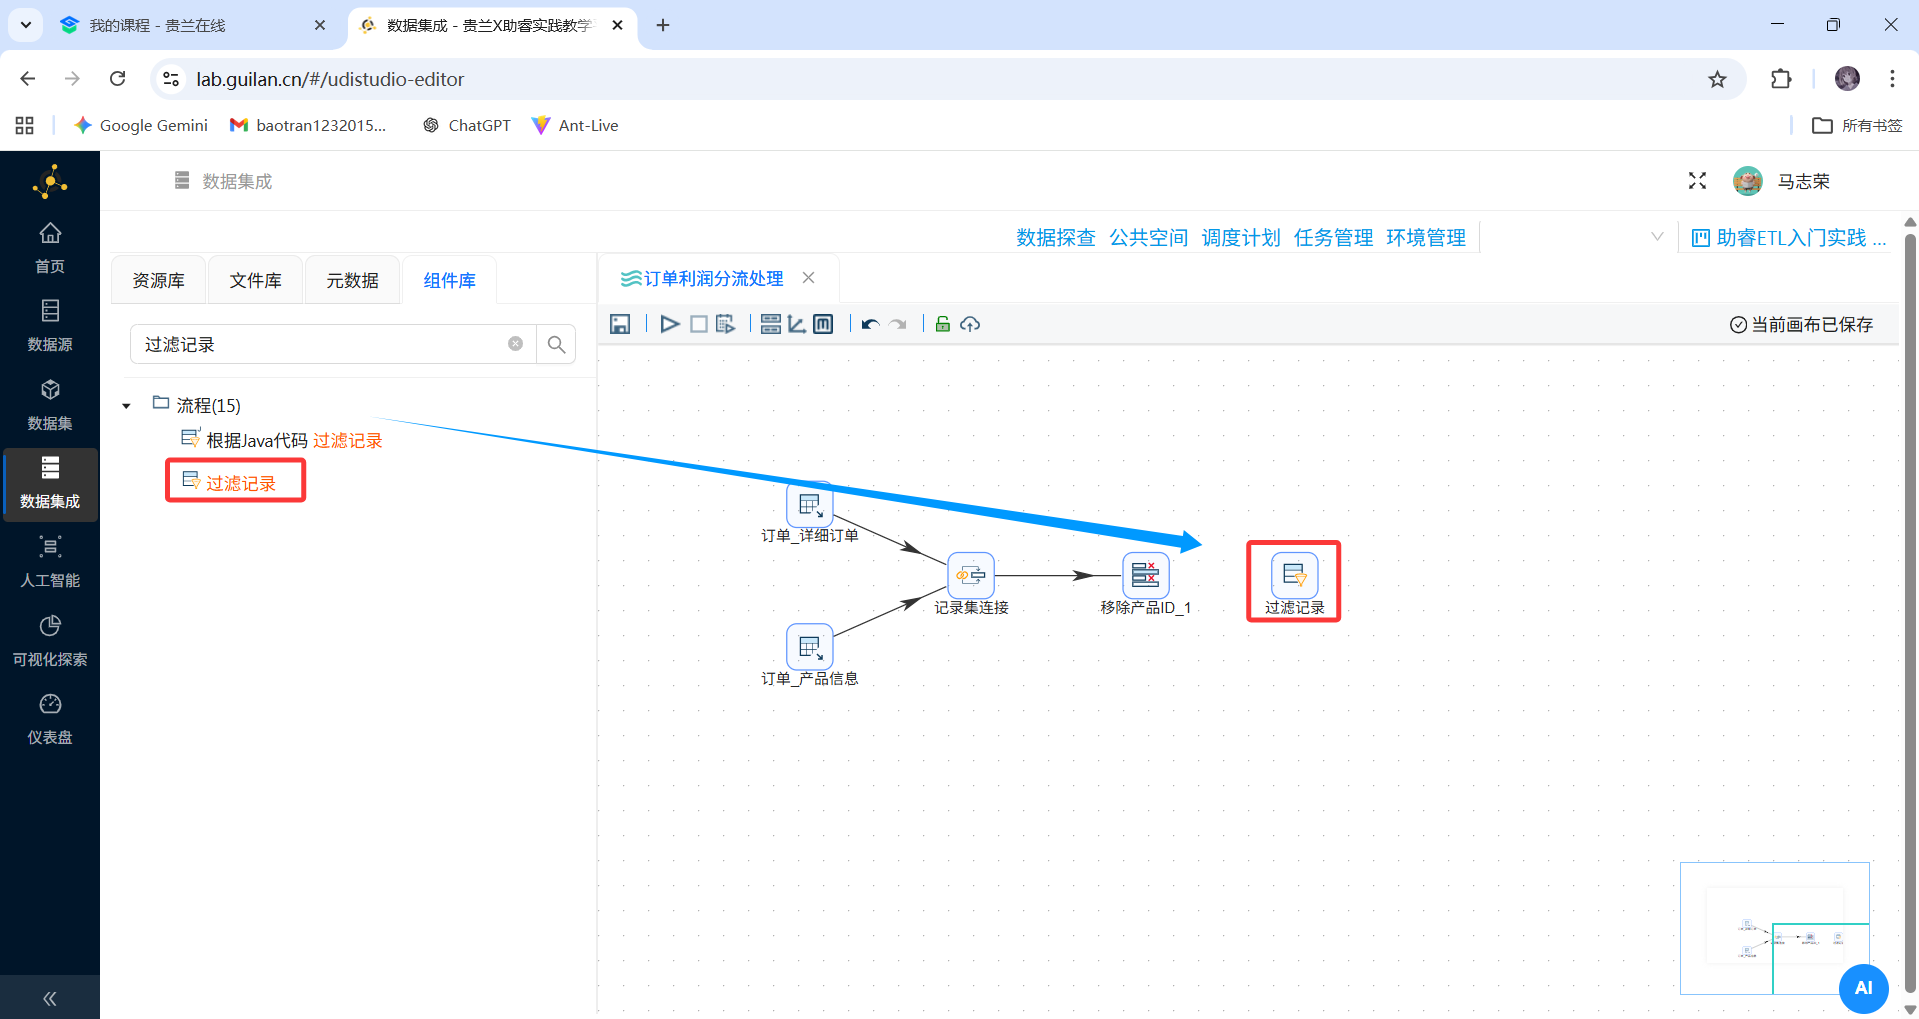Open the 调度计划 link

pos(1241,237)
